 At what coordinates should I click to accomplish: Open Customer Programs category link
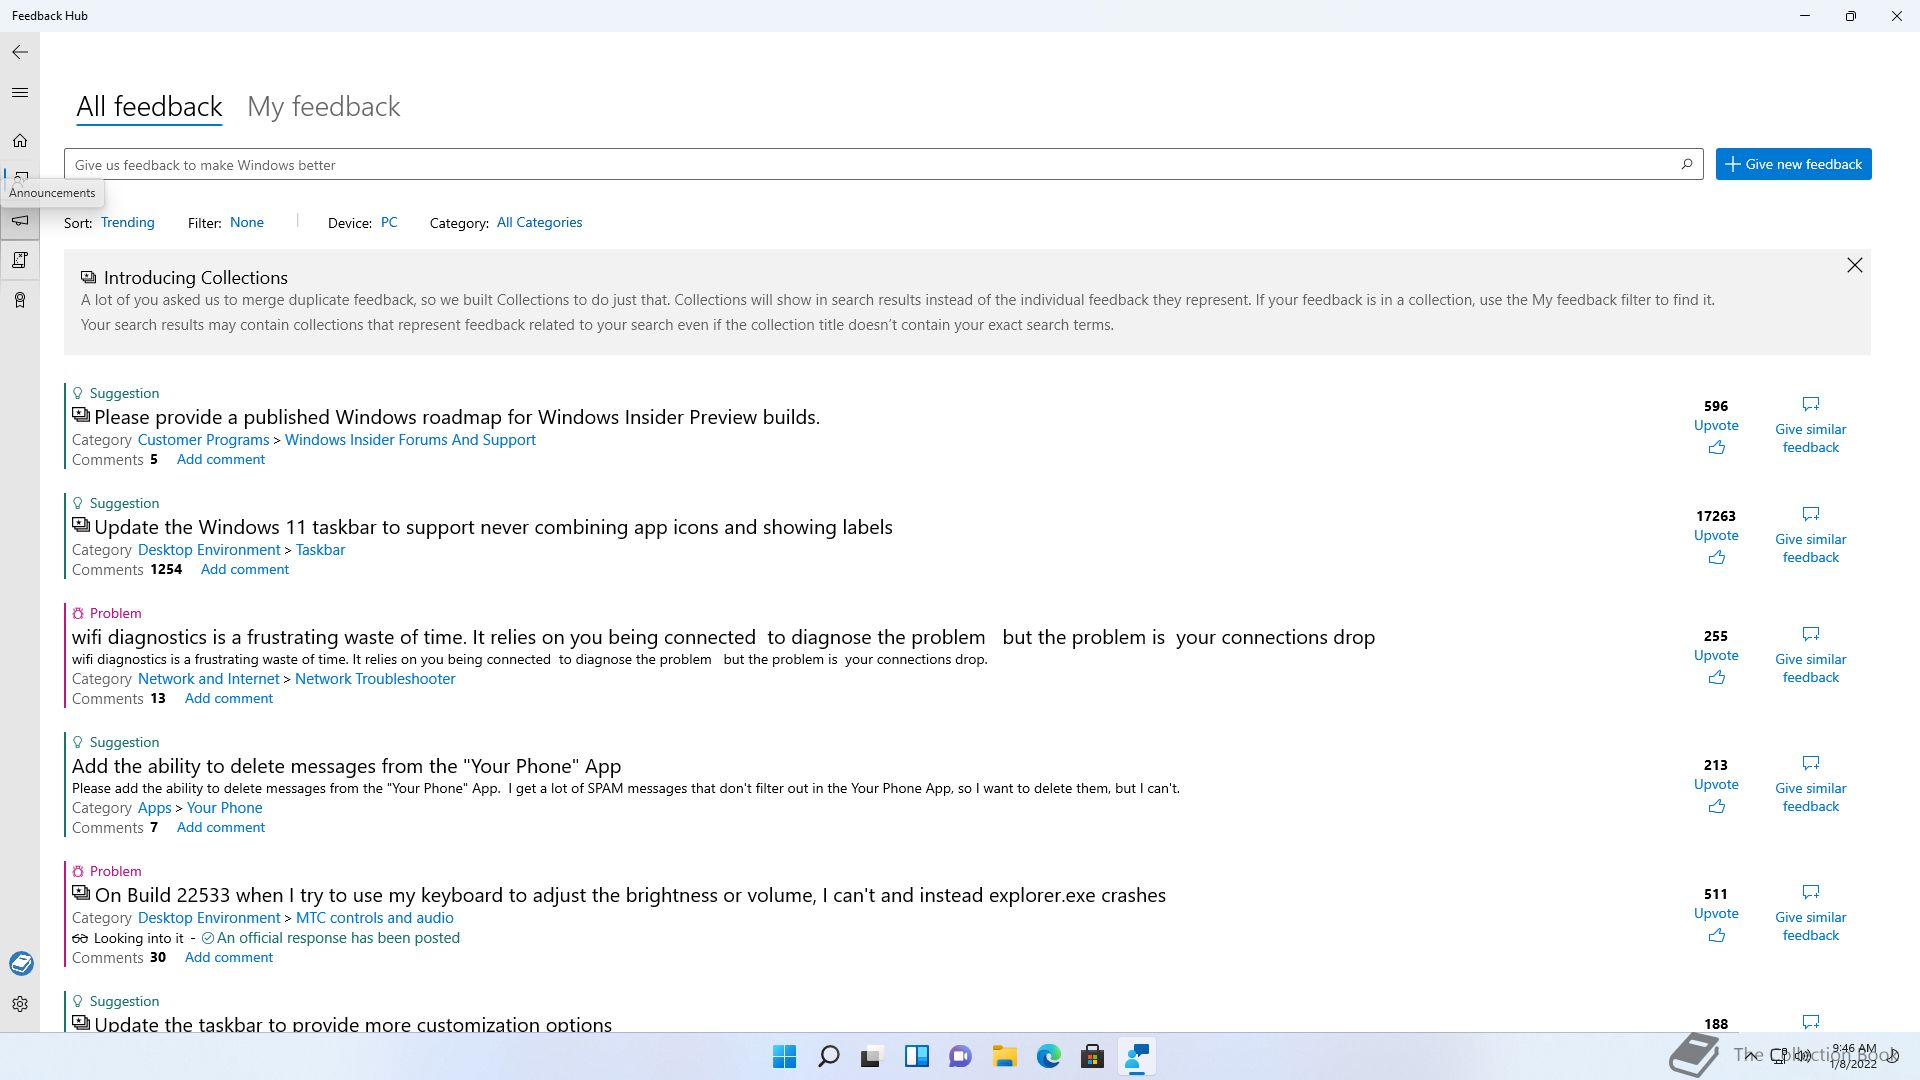[x=203, y=440]
